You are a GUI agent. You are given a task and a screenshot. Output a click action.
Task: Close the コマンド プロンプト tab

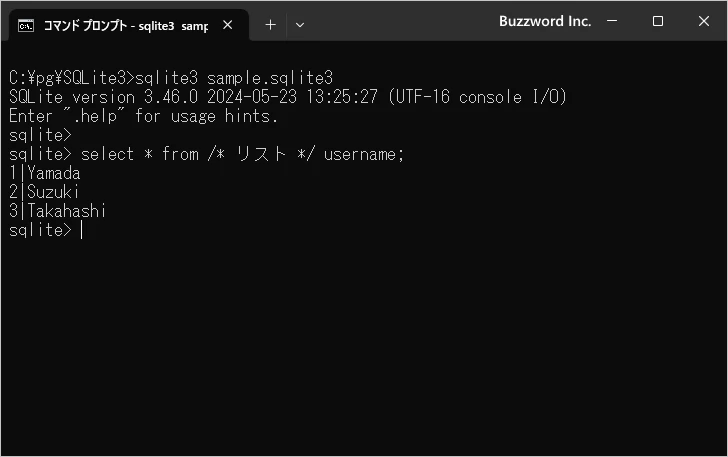[x=229, y=24]
